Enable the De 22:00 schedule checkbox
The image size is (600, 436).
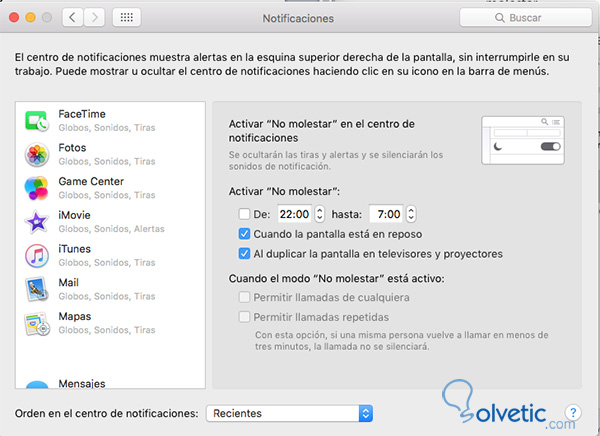244,214
